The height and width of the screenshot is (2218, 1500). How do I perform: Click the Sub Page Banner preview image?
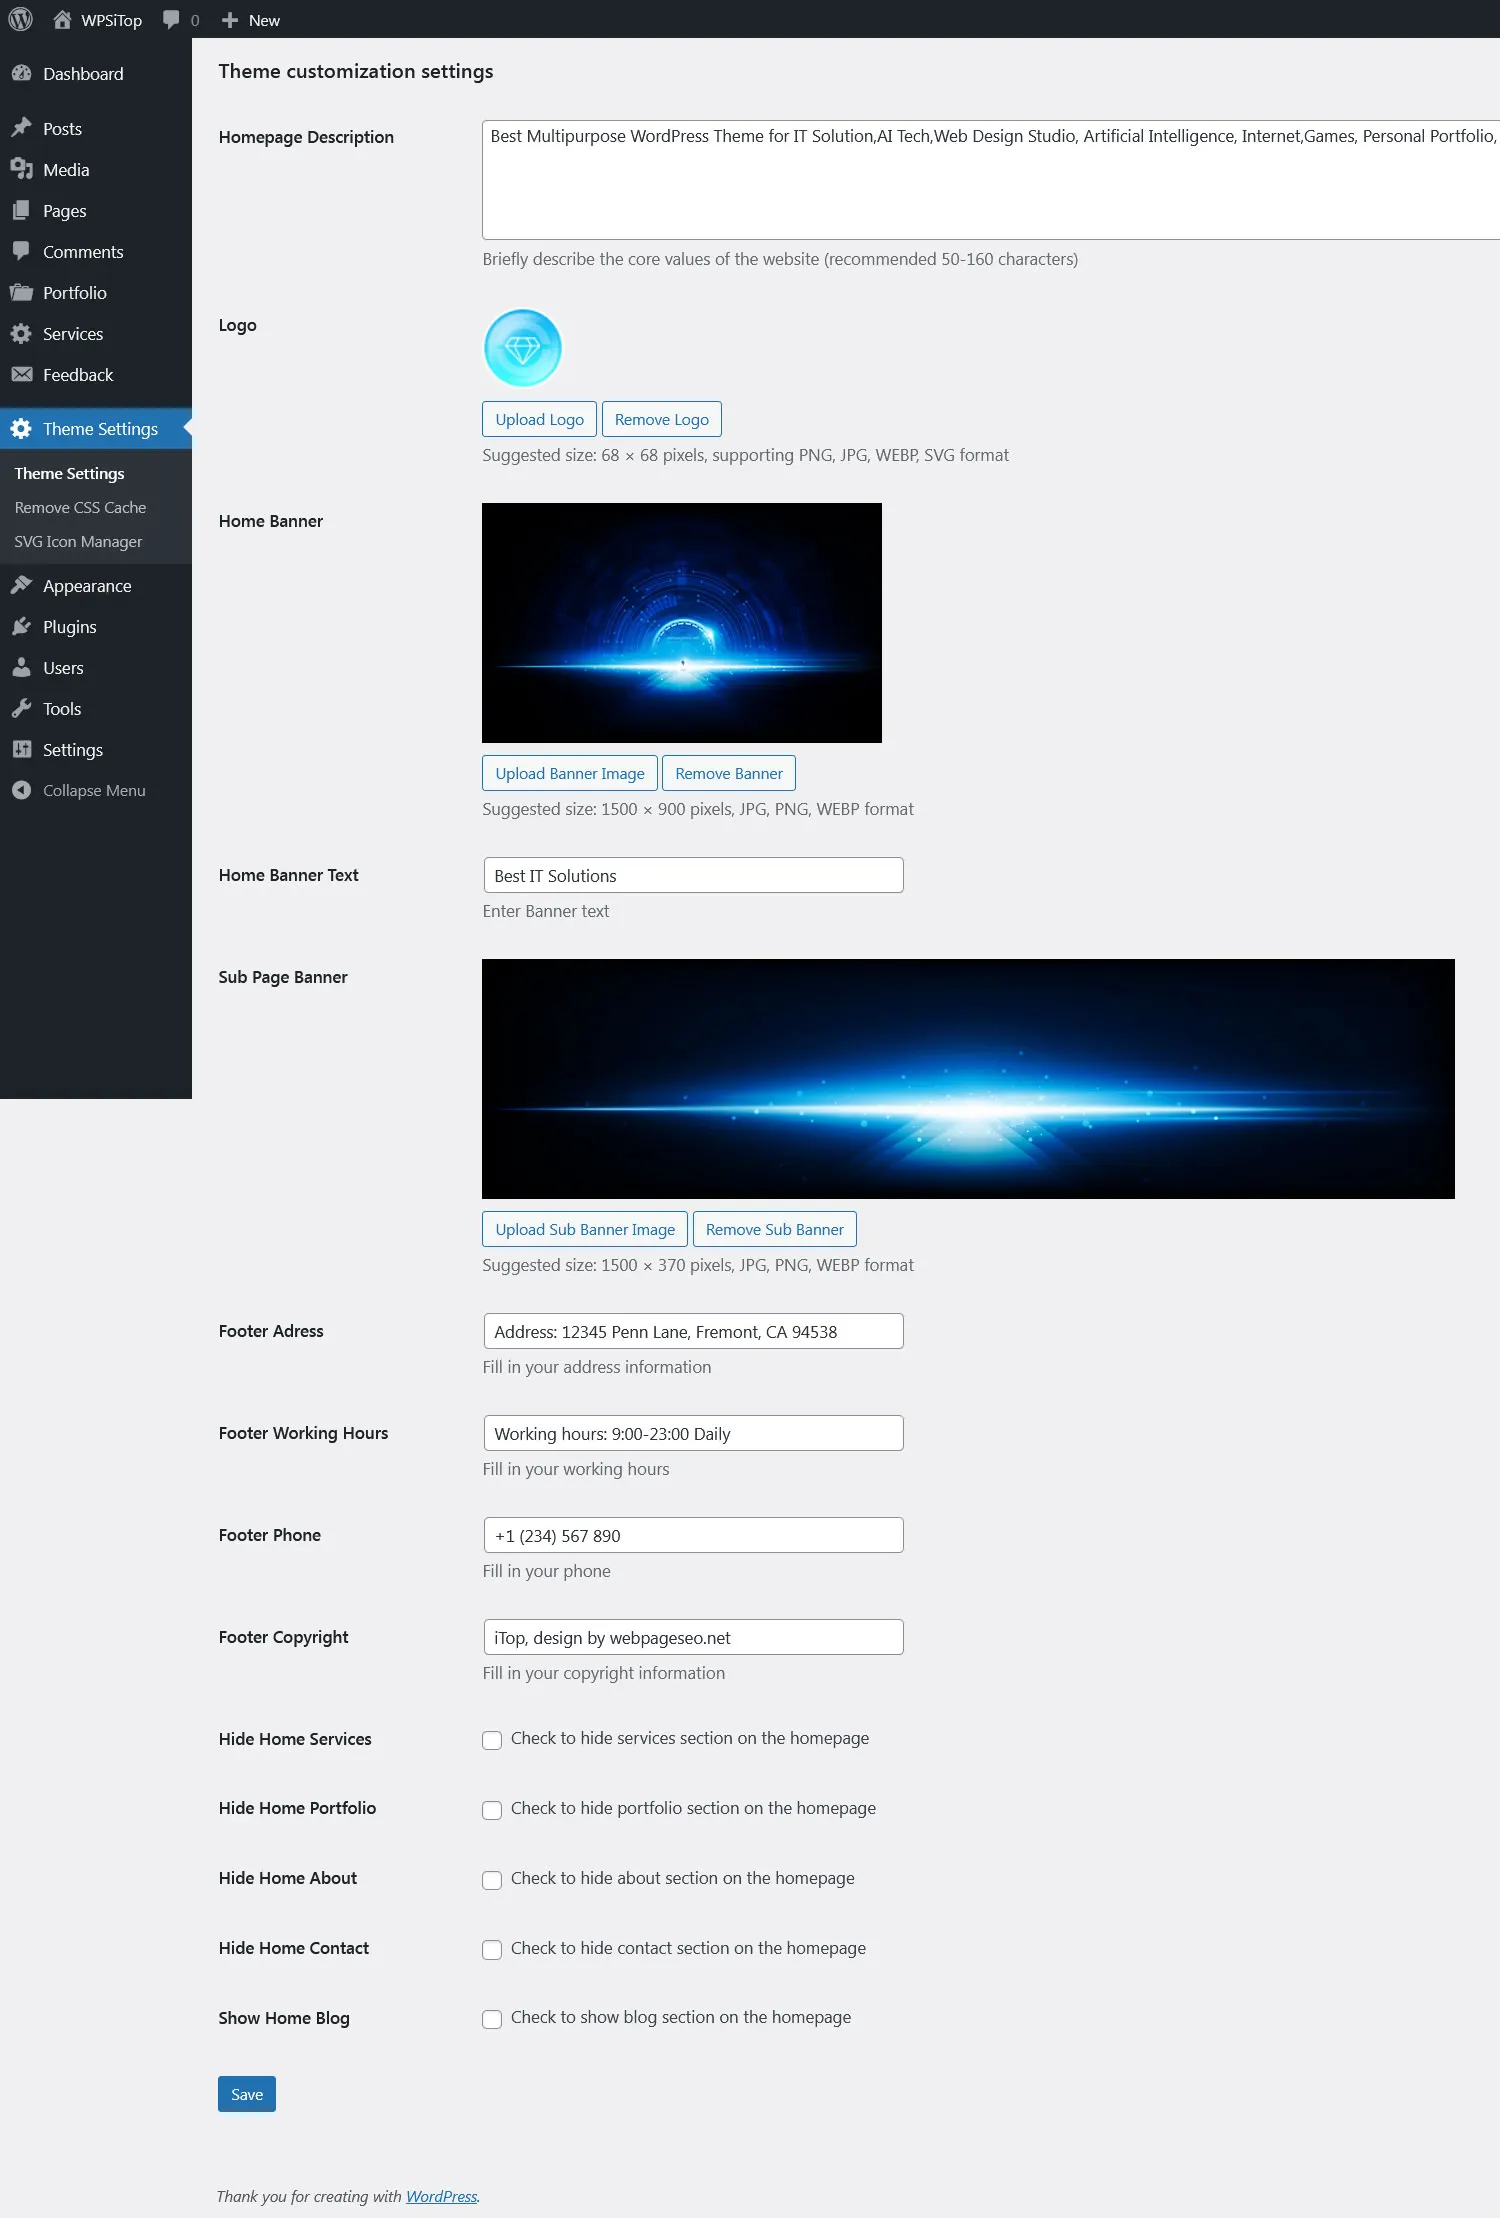[968, 1079]
